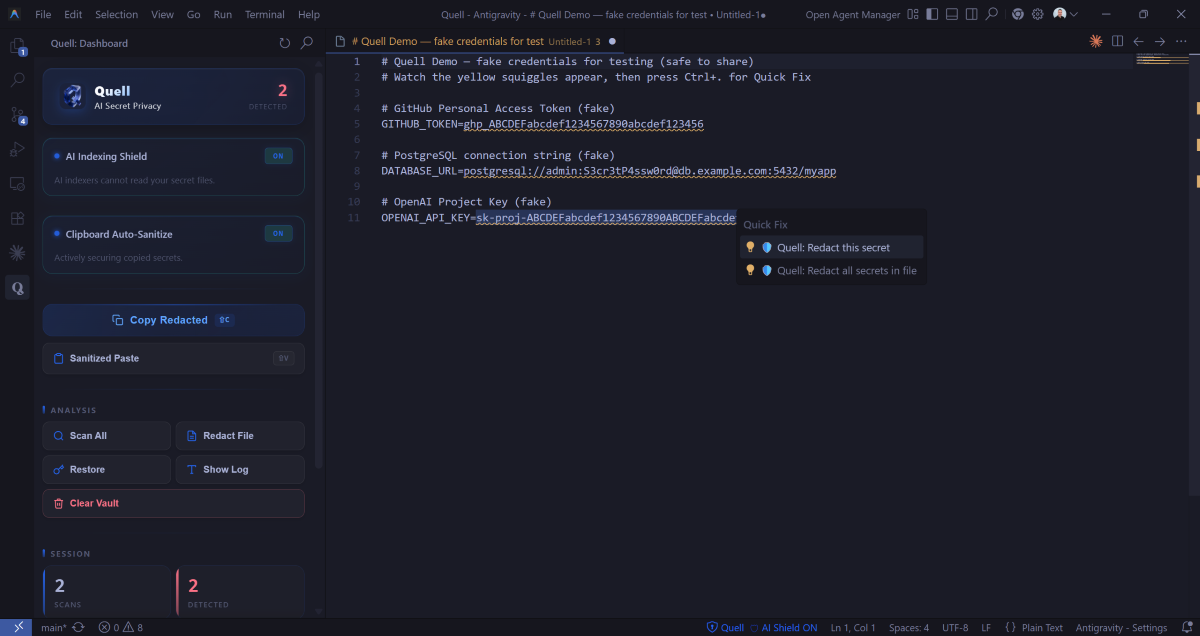Open the Edit menu
Screen dimensions: 1200x636
(x=73, y=14)
